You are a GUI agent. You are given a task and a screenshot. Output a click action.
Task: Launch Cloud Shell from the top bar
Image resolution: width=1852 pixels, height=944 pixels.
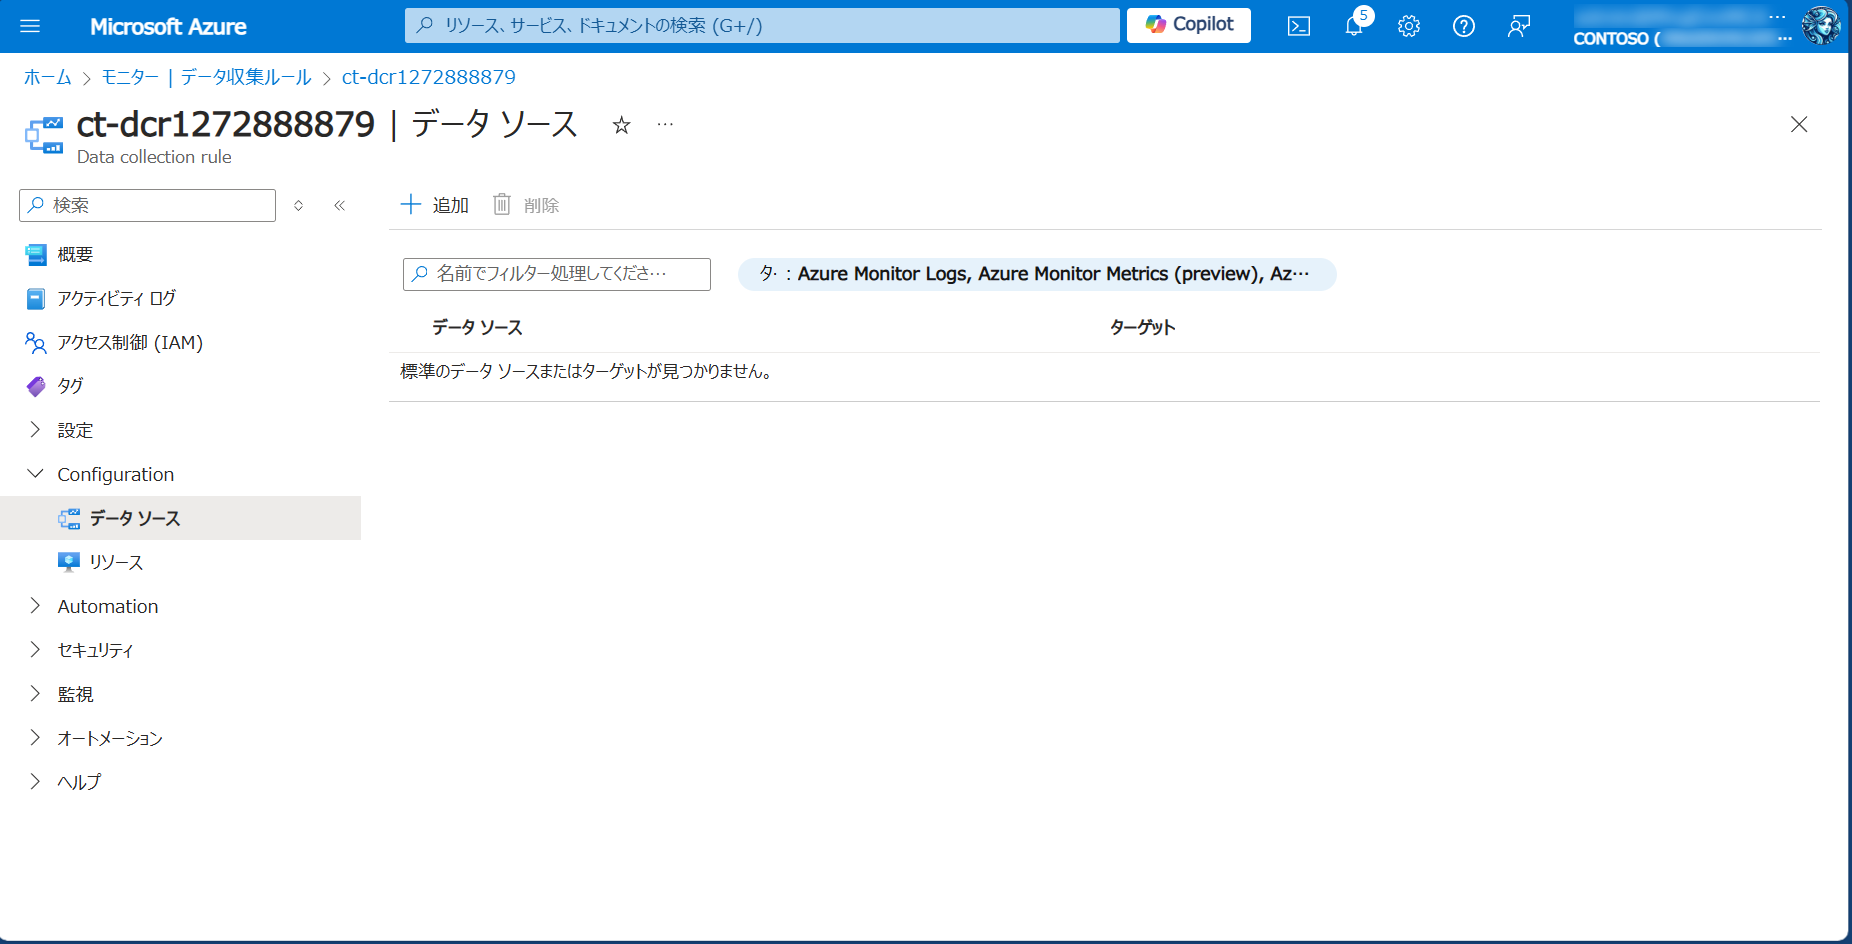pyautogui.click(x=1298, y=26)
